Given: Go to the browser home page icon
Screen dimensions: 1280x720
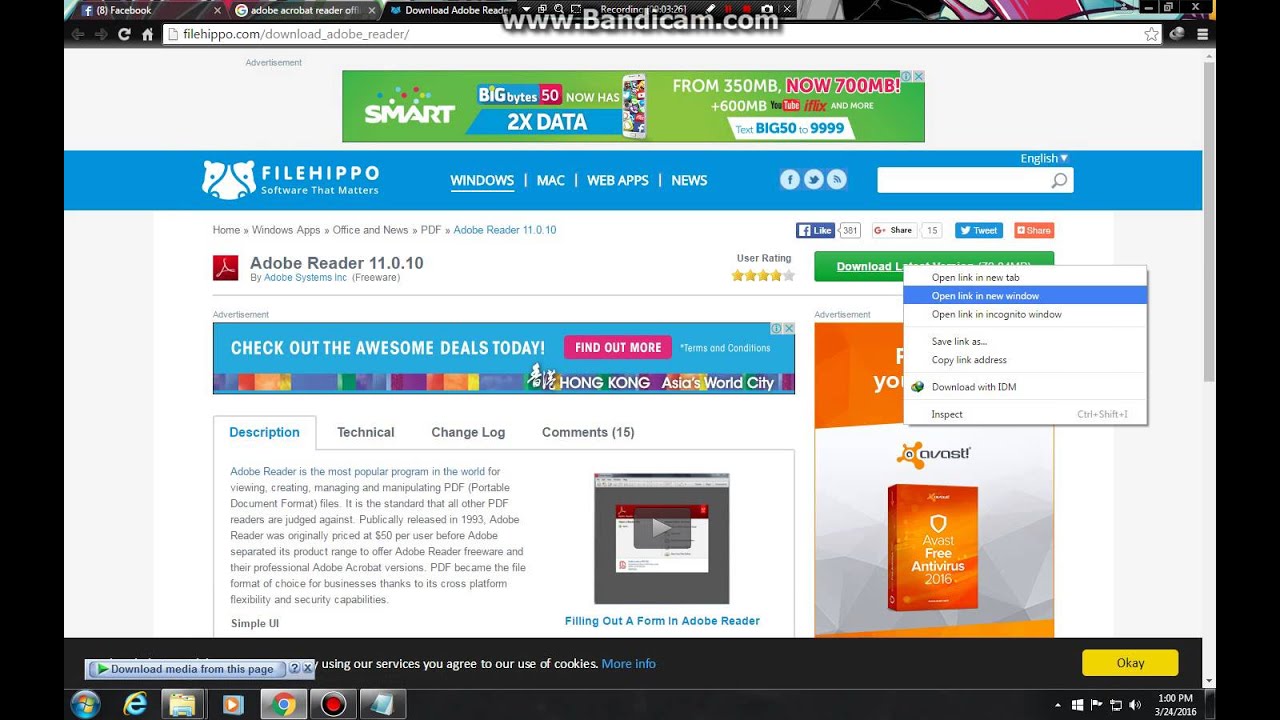Looking at the screenshot, I should pyautogui.click(x=147, y=34).
